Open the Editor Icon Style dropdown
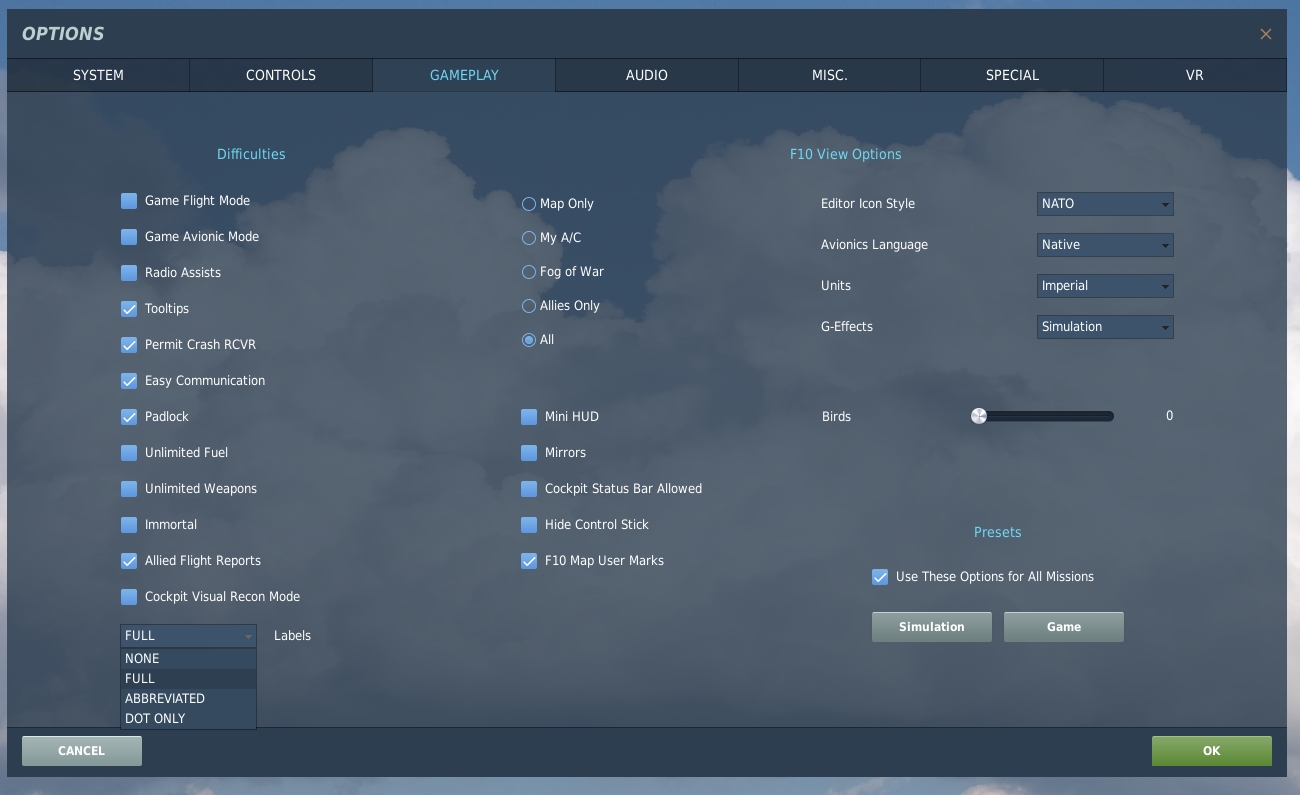 (x=1105, y=204)
